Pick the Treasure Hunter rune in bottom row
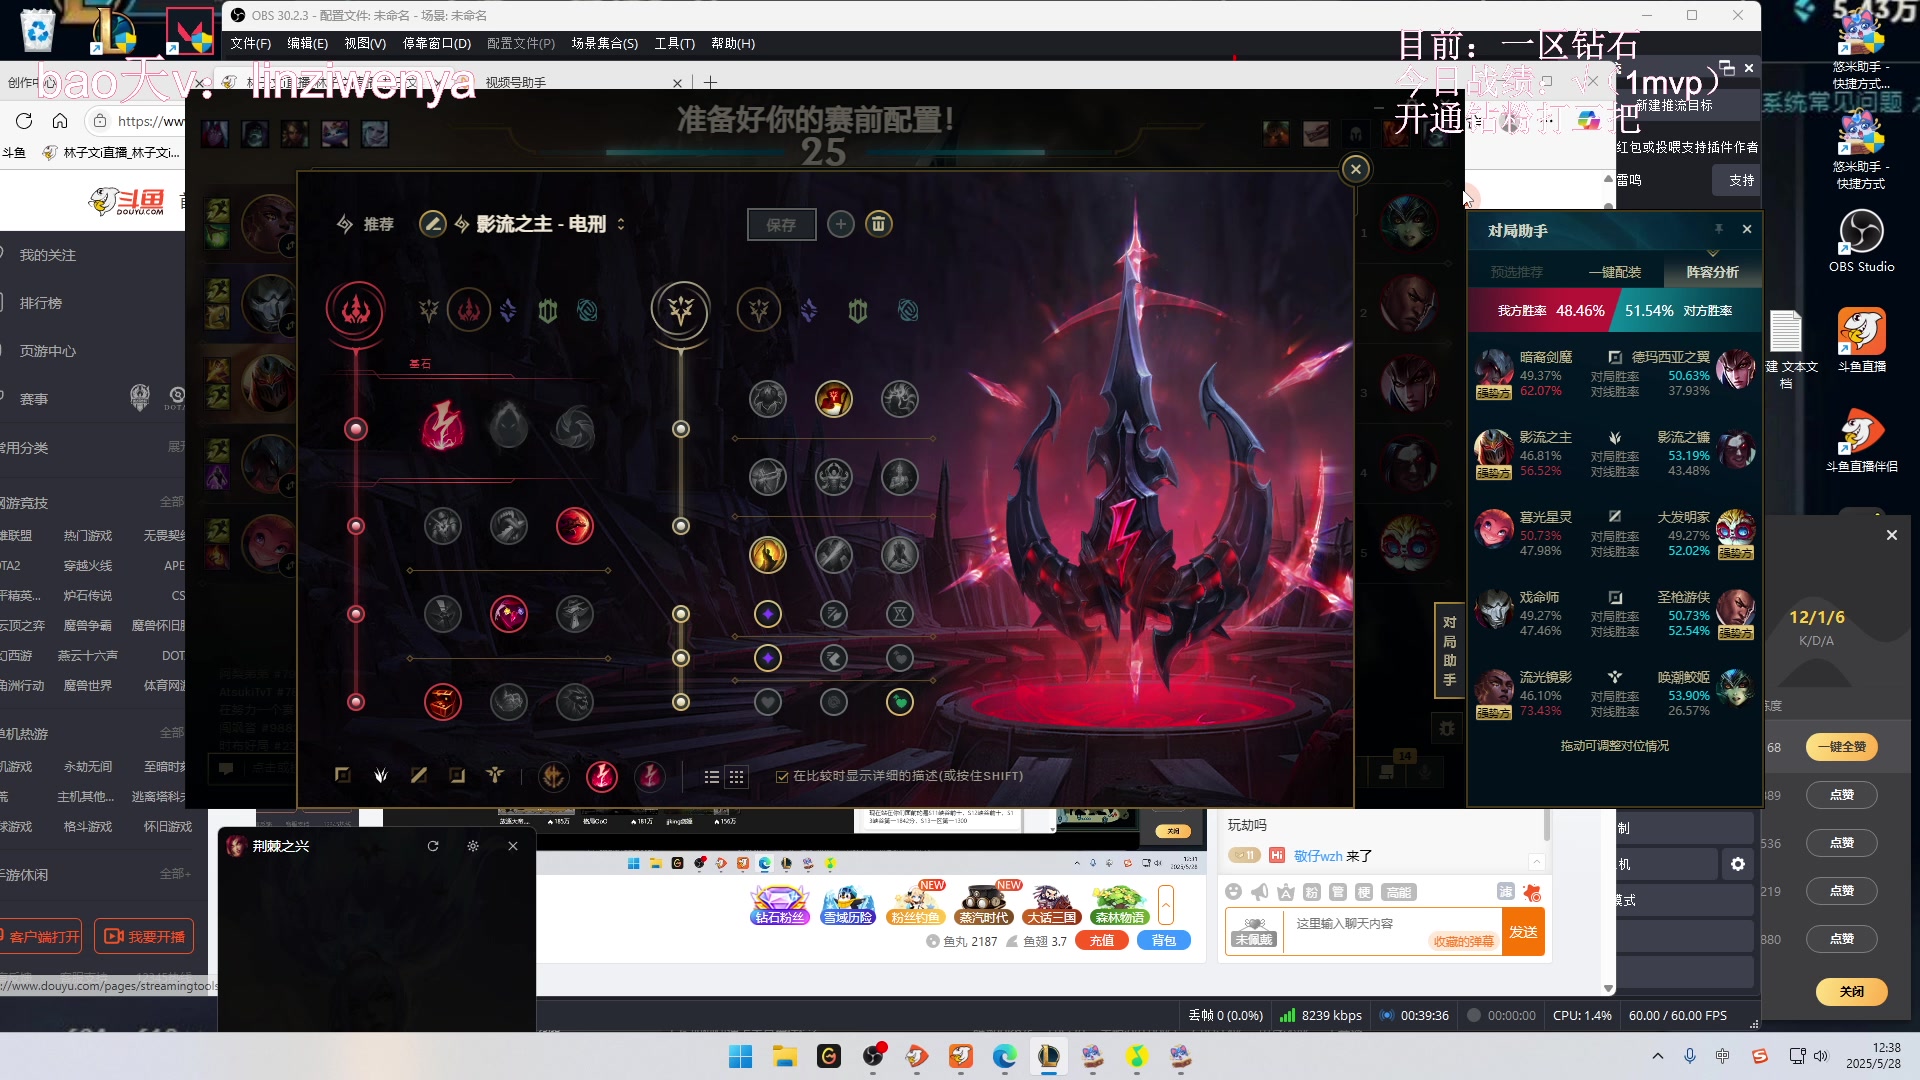Viewport: 1920px width, 1080px height. (442, 702)
